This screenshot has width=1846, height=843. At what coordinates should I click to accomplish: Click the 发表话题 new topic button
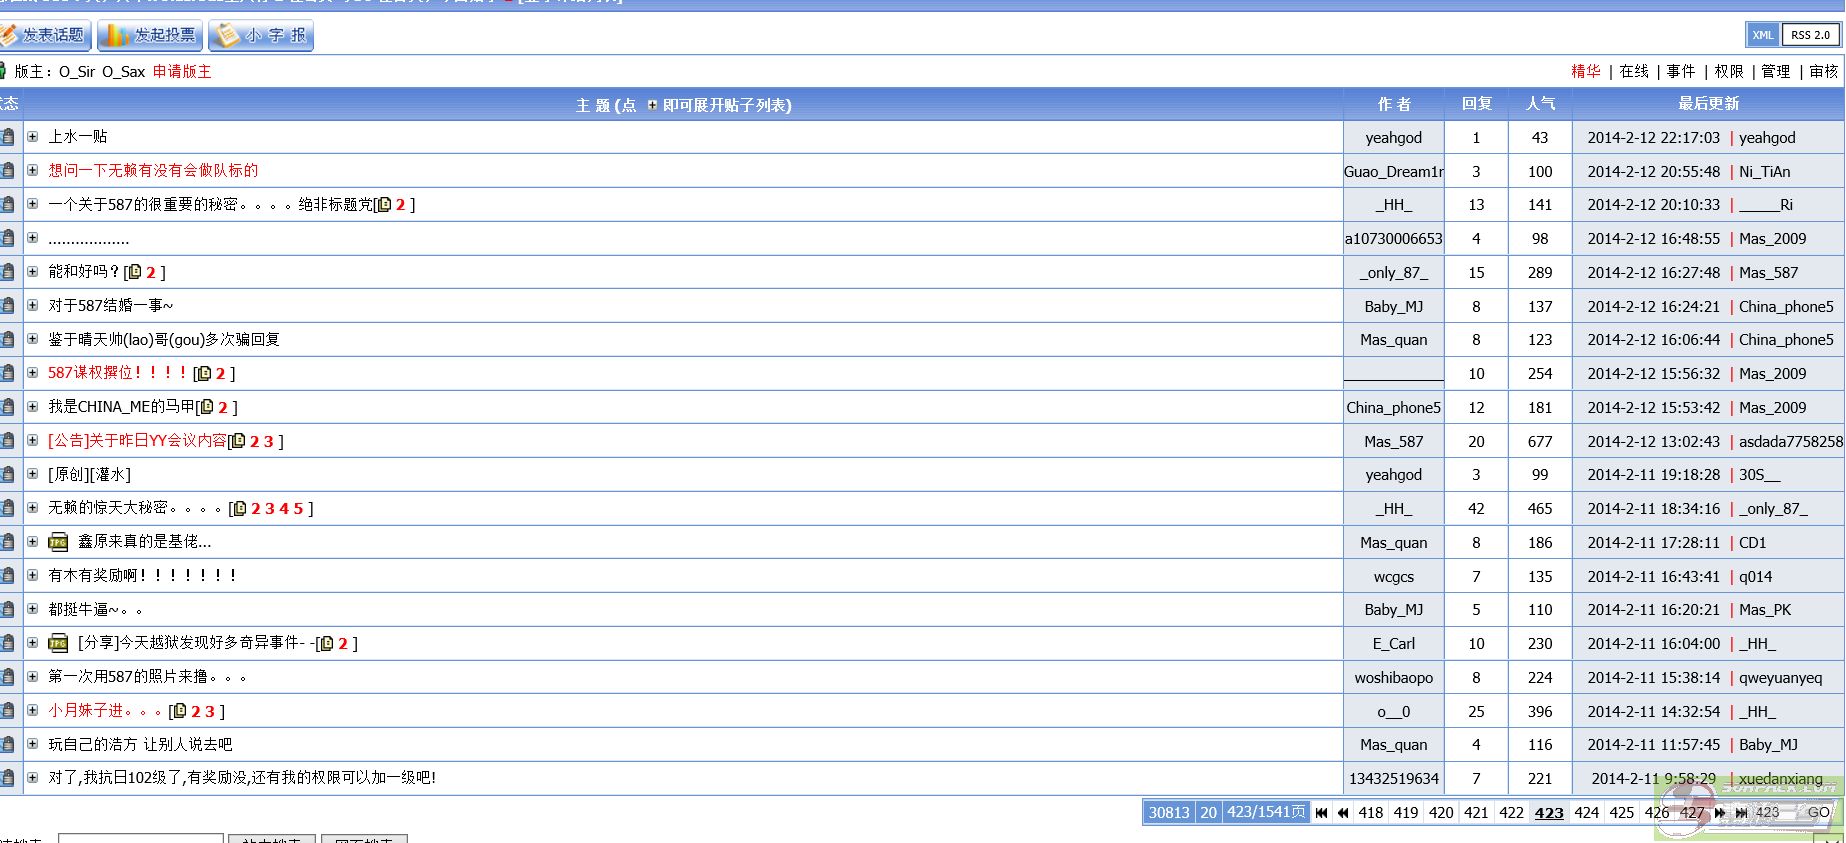pyautogui.click(x=44, y=35)
